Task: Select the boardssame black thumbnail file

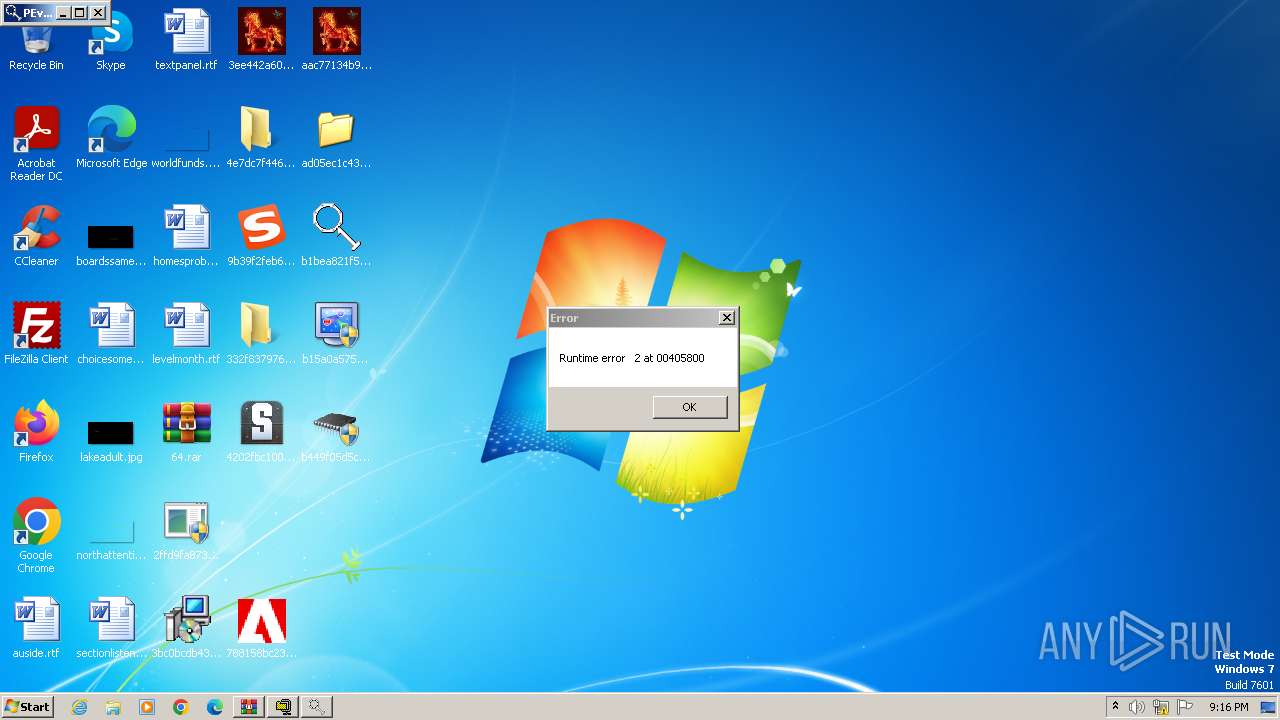Action: 111,245
